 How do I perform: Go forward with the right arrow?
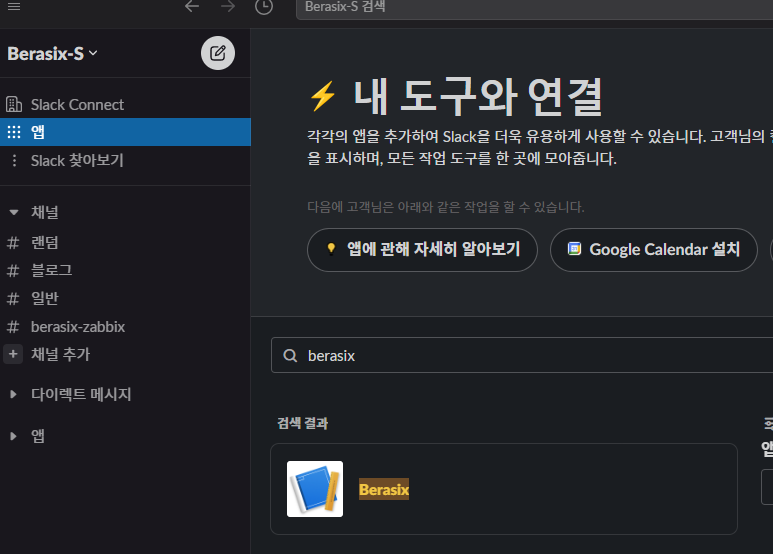pyautogui.click(x=228, y=6)
